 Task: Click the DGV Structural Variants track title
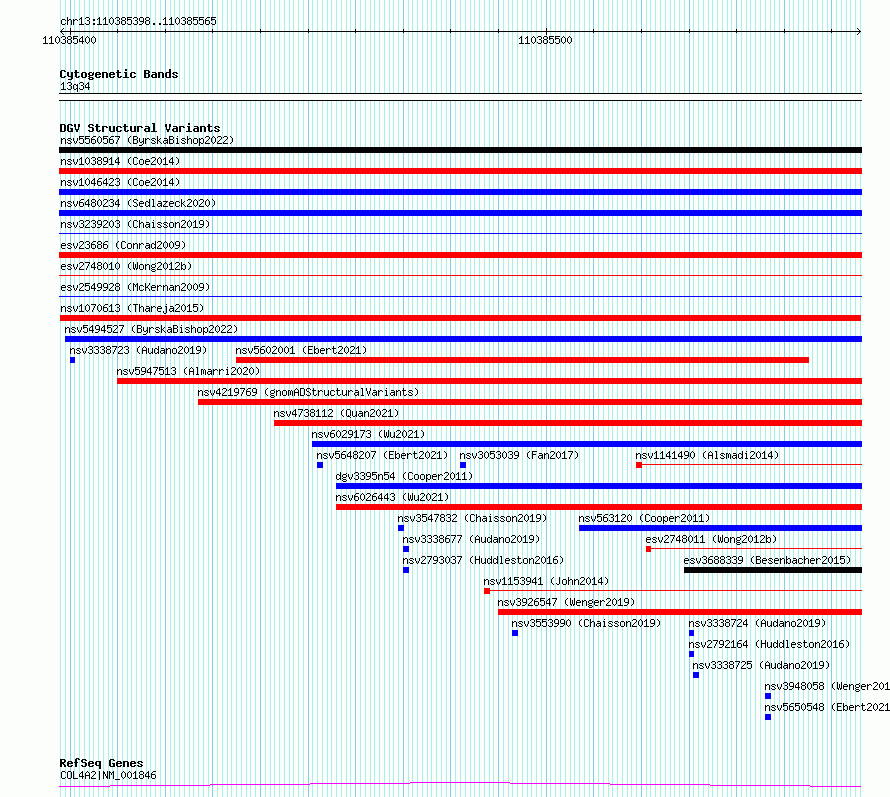[140, 128]
